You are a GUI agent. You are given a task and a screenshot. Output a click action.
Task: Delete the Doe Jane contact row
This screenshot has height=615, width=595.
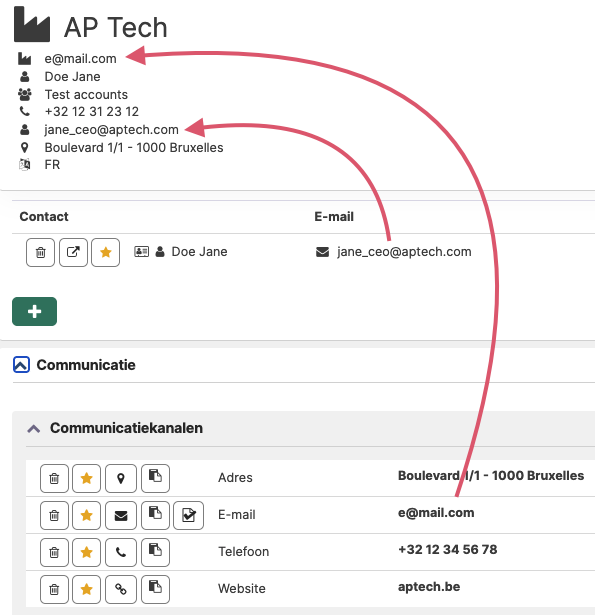coord(40,253)
